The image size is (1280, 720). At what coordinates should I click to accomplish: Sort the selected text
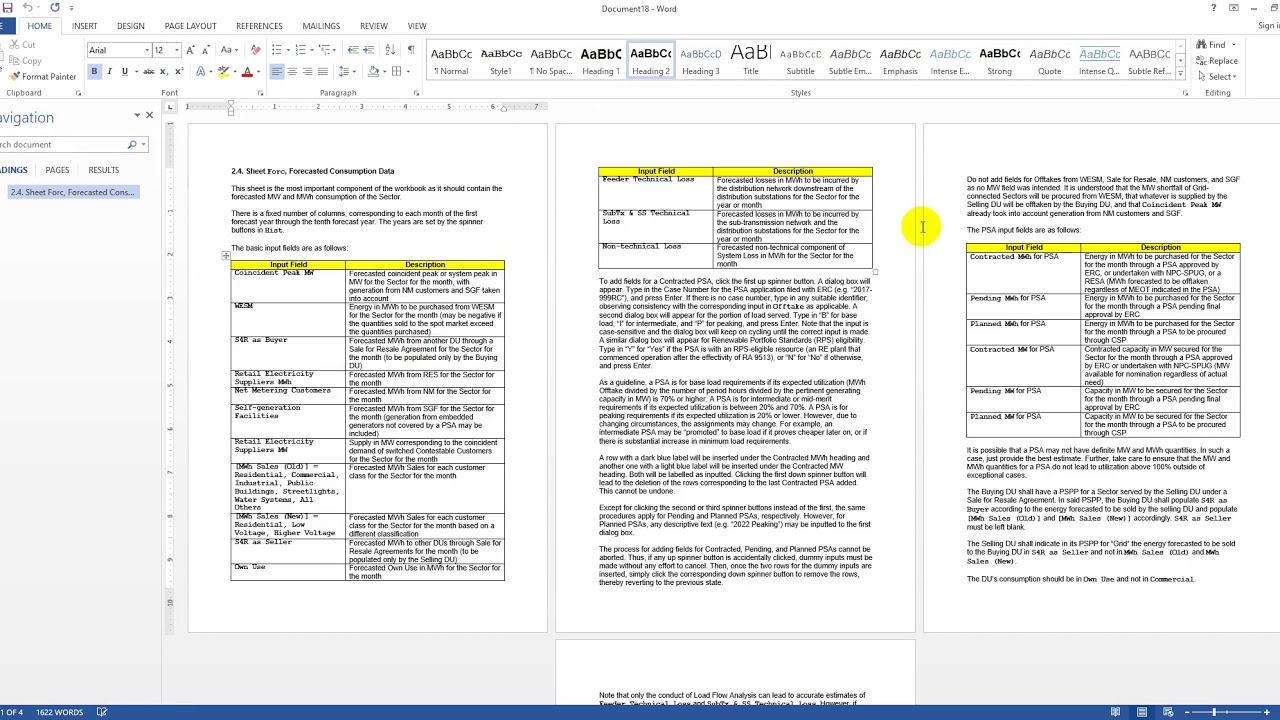coord(391,50)
